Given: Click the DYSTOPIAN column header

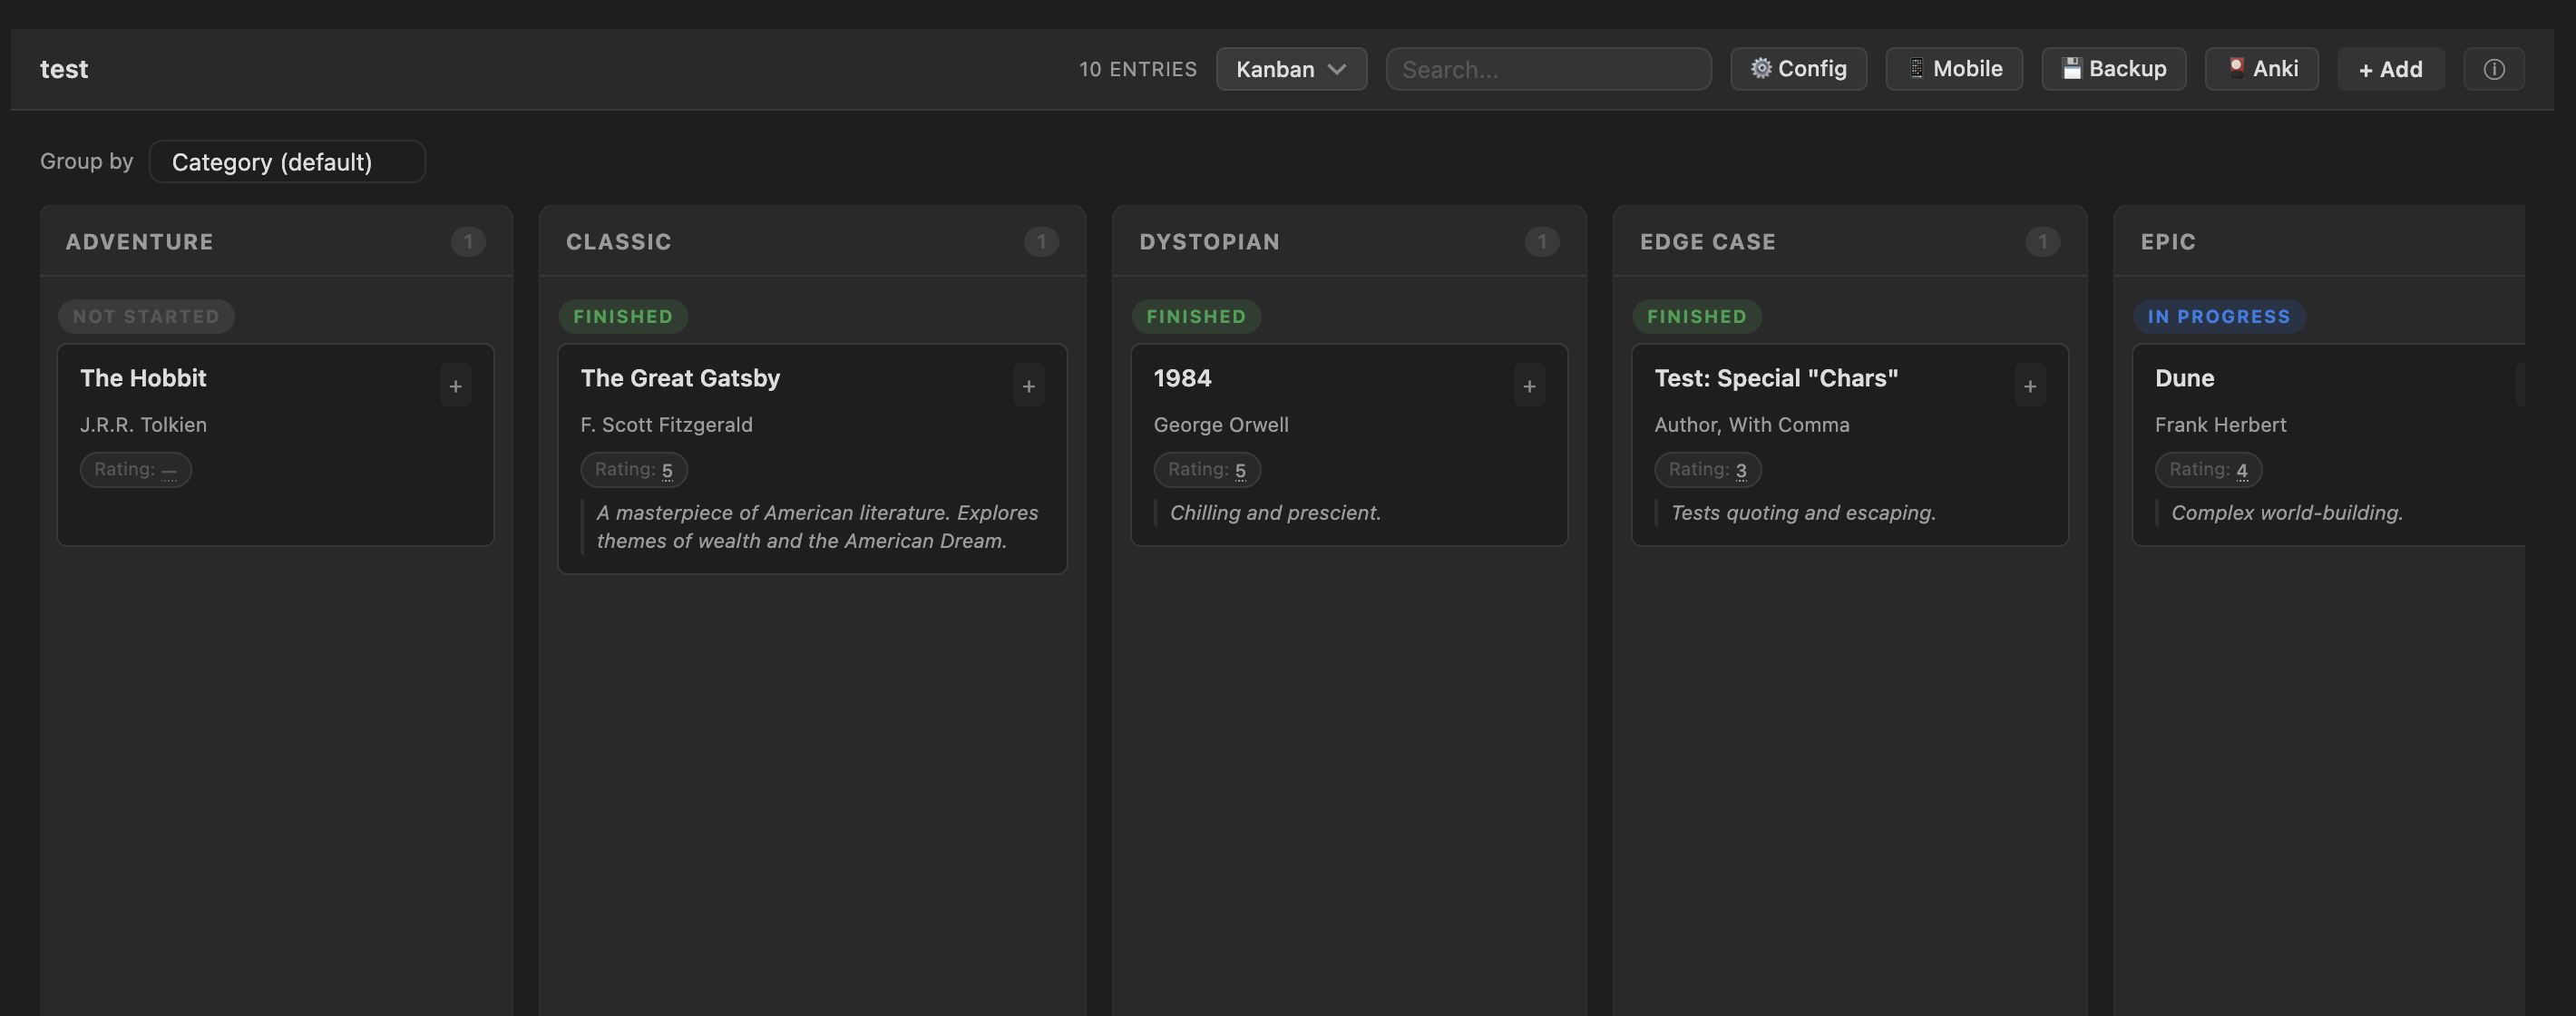Looking at the screenshot, I should [1209, 242].
